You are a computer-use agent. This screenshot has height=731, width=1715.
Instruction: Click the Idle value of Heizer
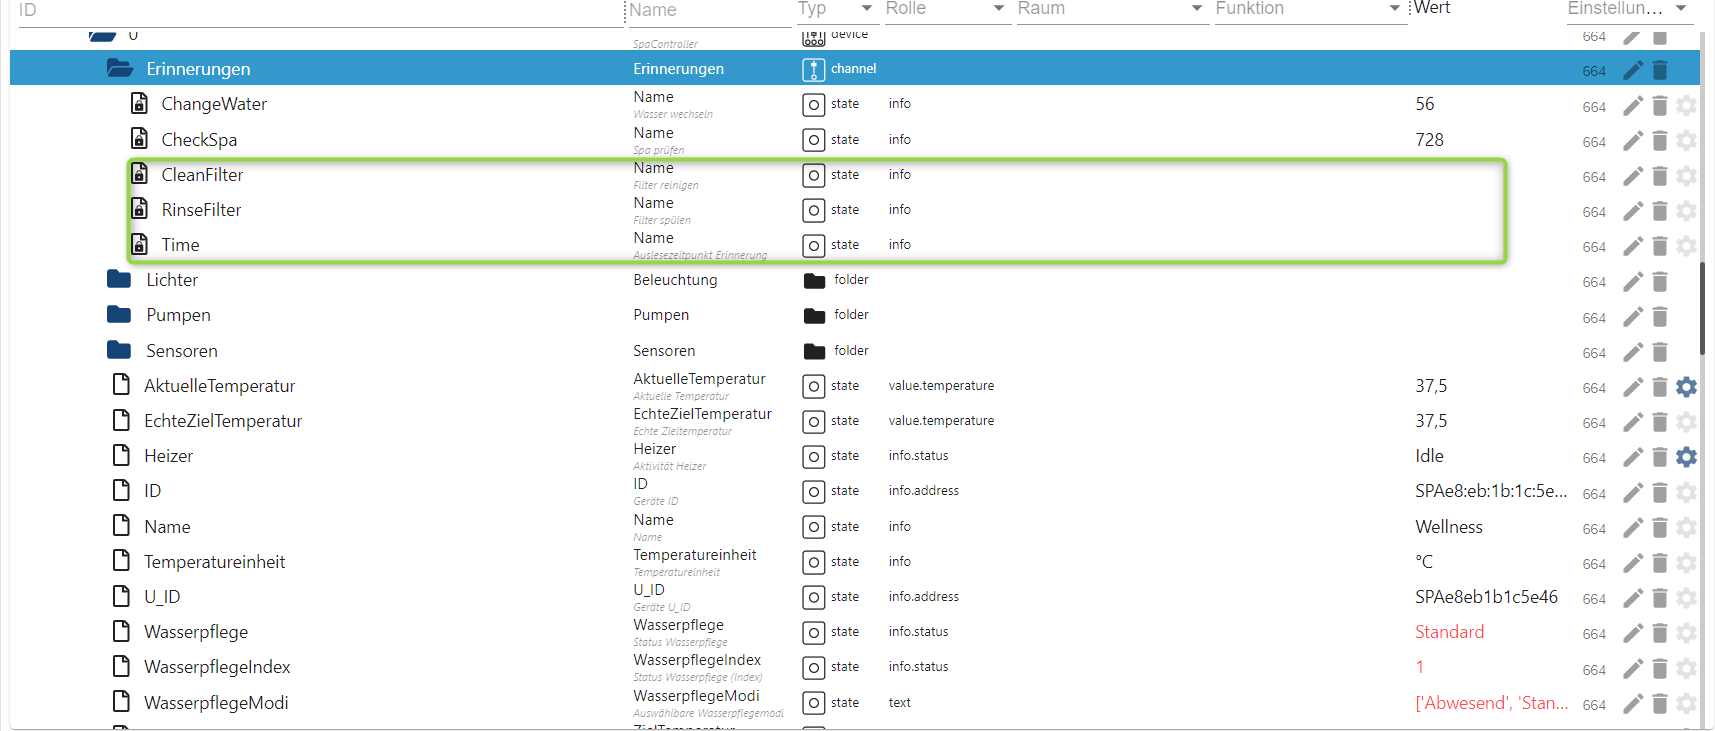(x=1430, y=456)
